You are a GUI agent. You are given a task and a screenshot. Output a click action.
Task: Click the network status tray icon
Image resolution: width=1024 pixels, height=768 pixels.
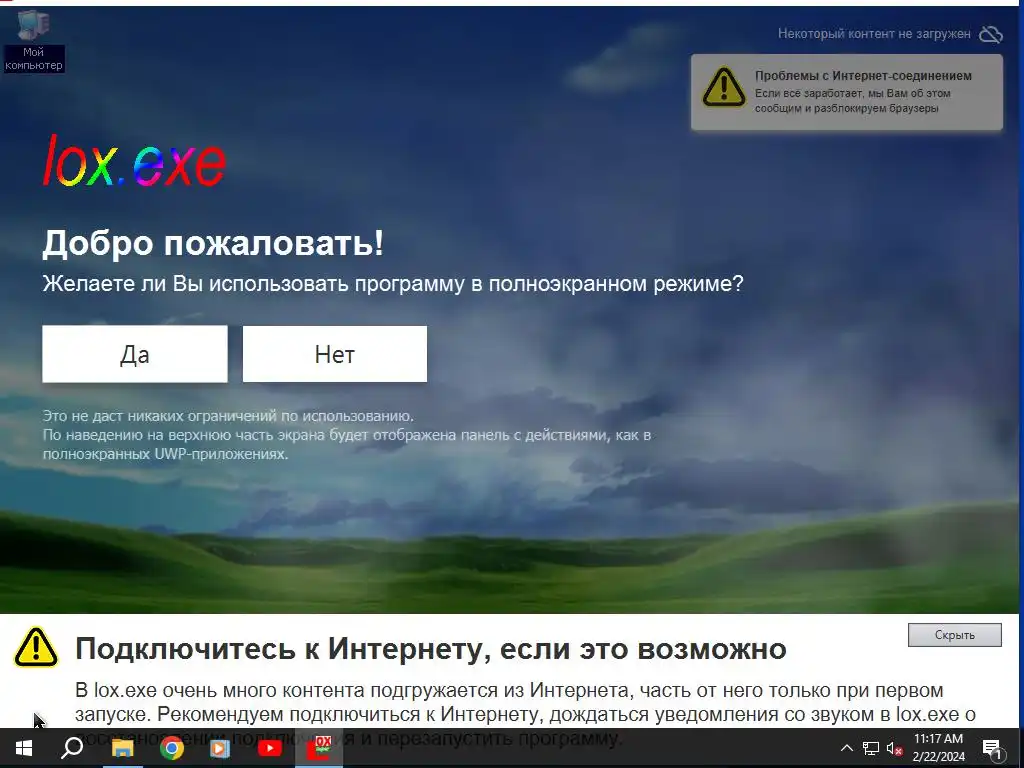pos(871,748)
